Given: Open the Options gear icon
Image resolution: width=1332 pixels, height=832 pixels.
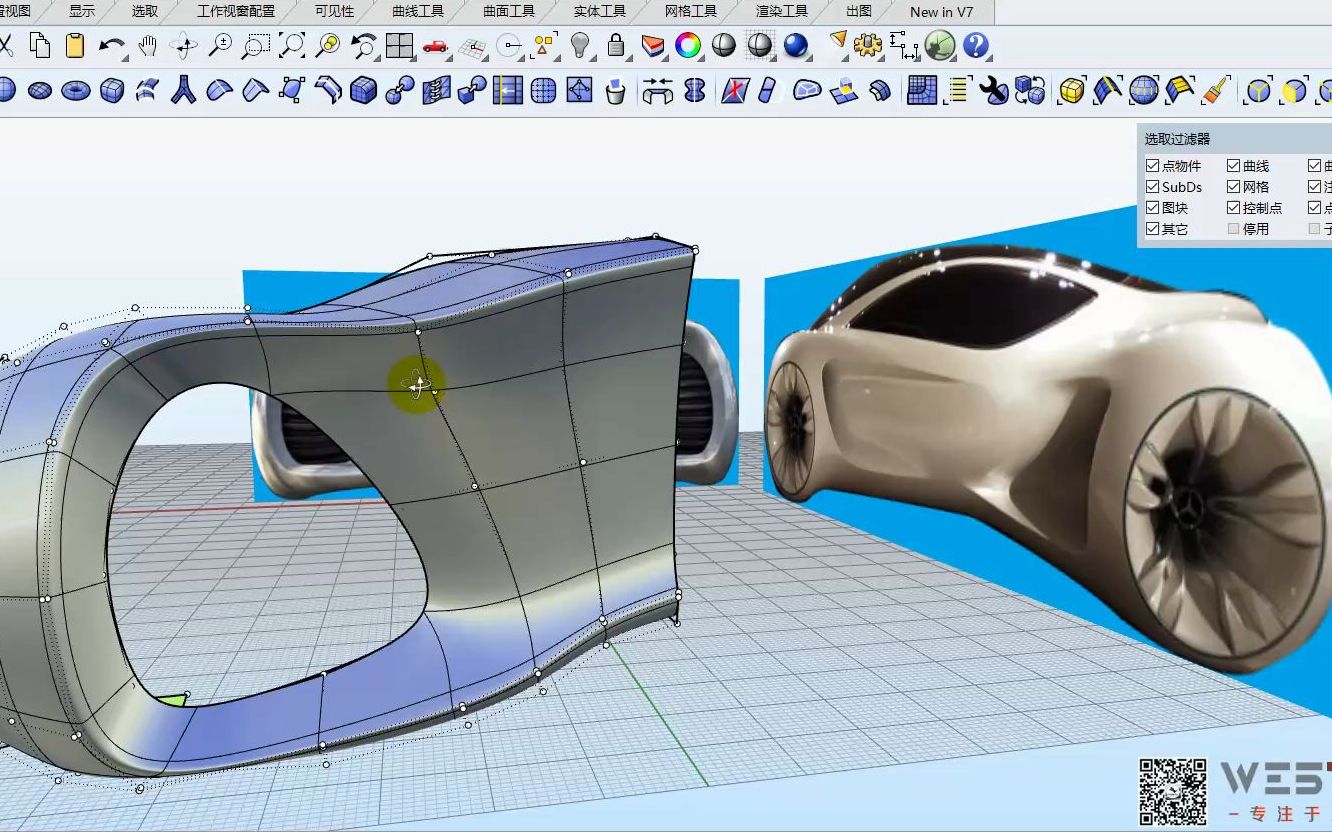Looking at the screenshot, I should pyautogui.click(x=868, y=46).
